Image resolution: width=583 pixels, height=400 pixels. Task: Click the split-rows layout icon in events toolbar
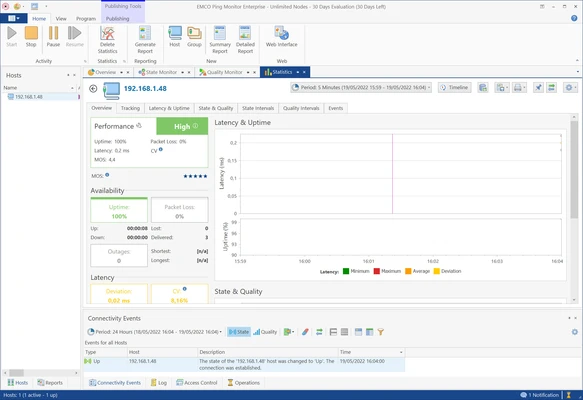click(333, 332)
